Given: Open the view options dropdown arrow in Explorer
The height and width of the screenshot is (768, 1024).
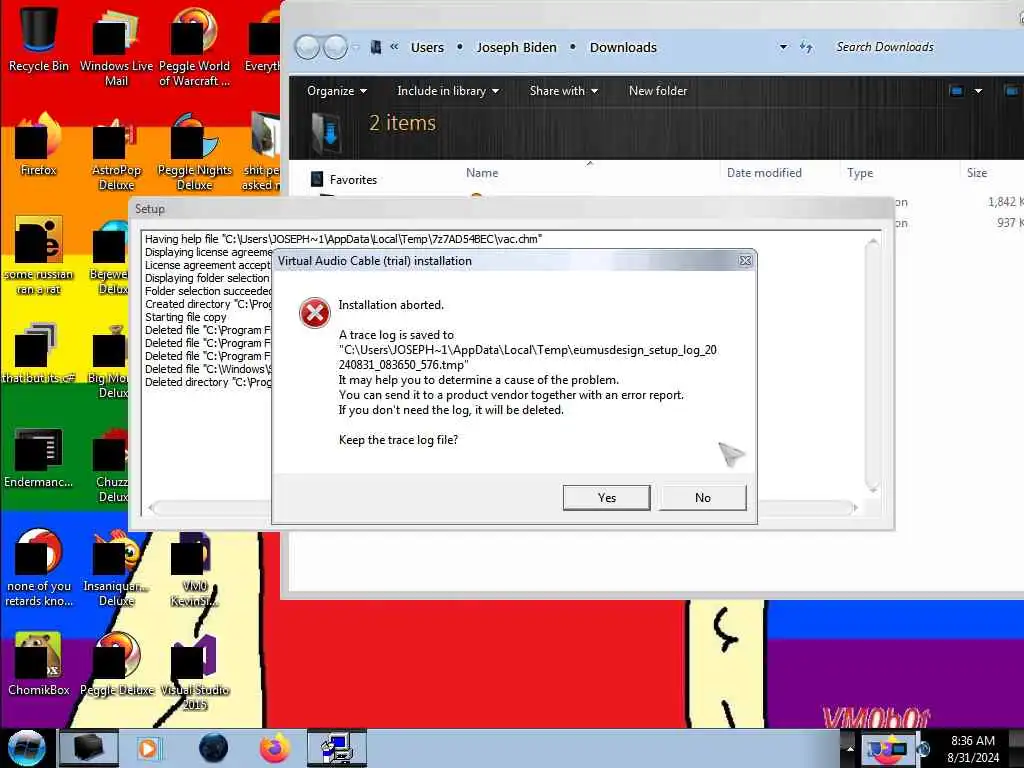Looking at the screenshot, I should [978, 91].
